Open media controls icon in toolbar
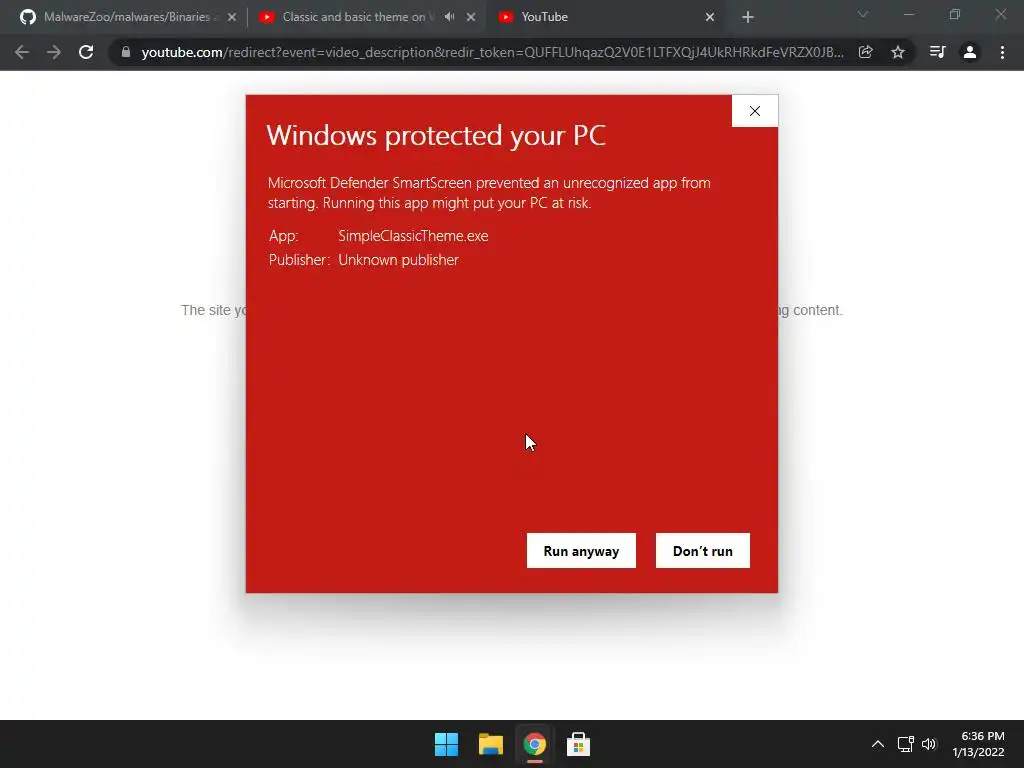The width and height of the screenshot is (1024, 768). (937, 52)
